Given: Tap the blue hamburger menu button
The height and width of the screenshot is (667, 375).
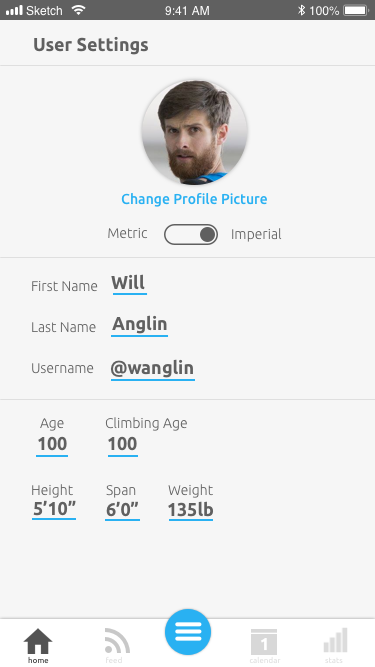Looking at the screenshot, I should pos(188,632).
